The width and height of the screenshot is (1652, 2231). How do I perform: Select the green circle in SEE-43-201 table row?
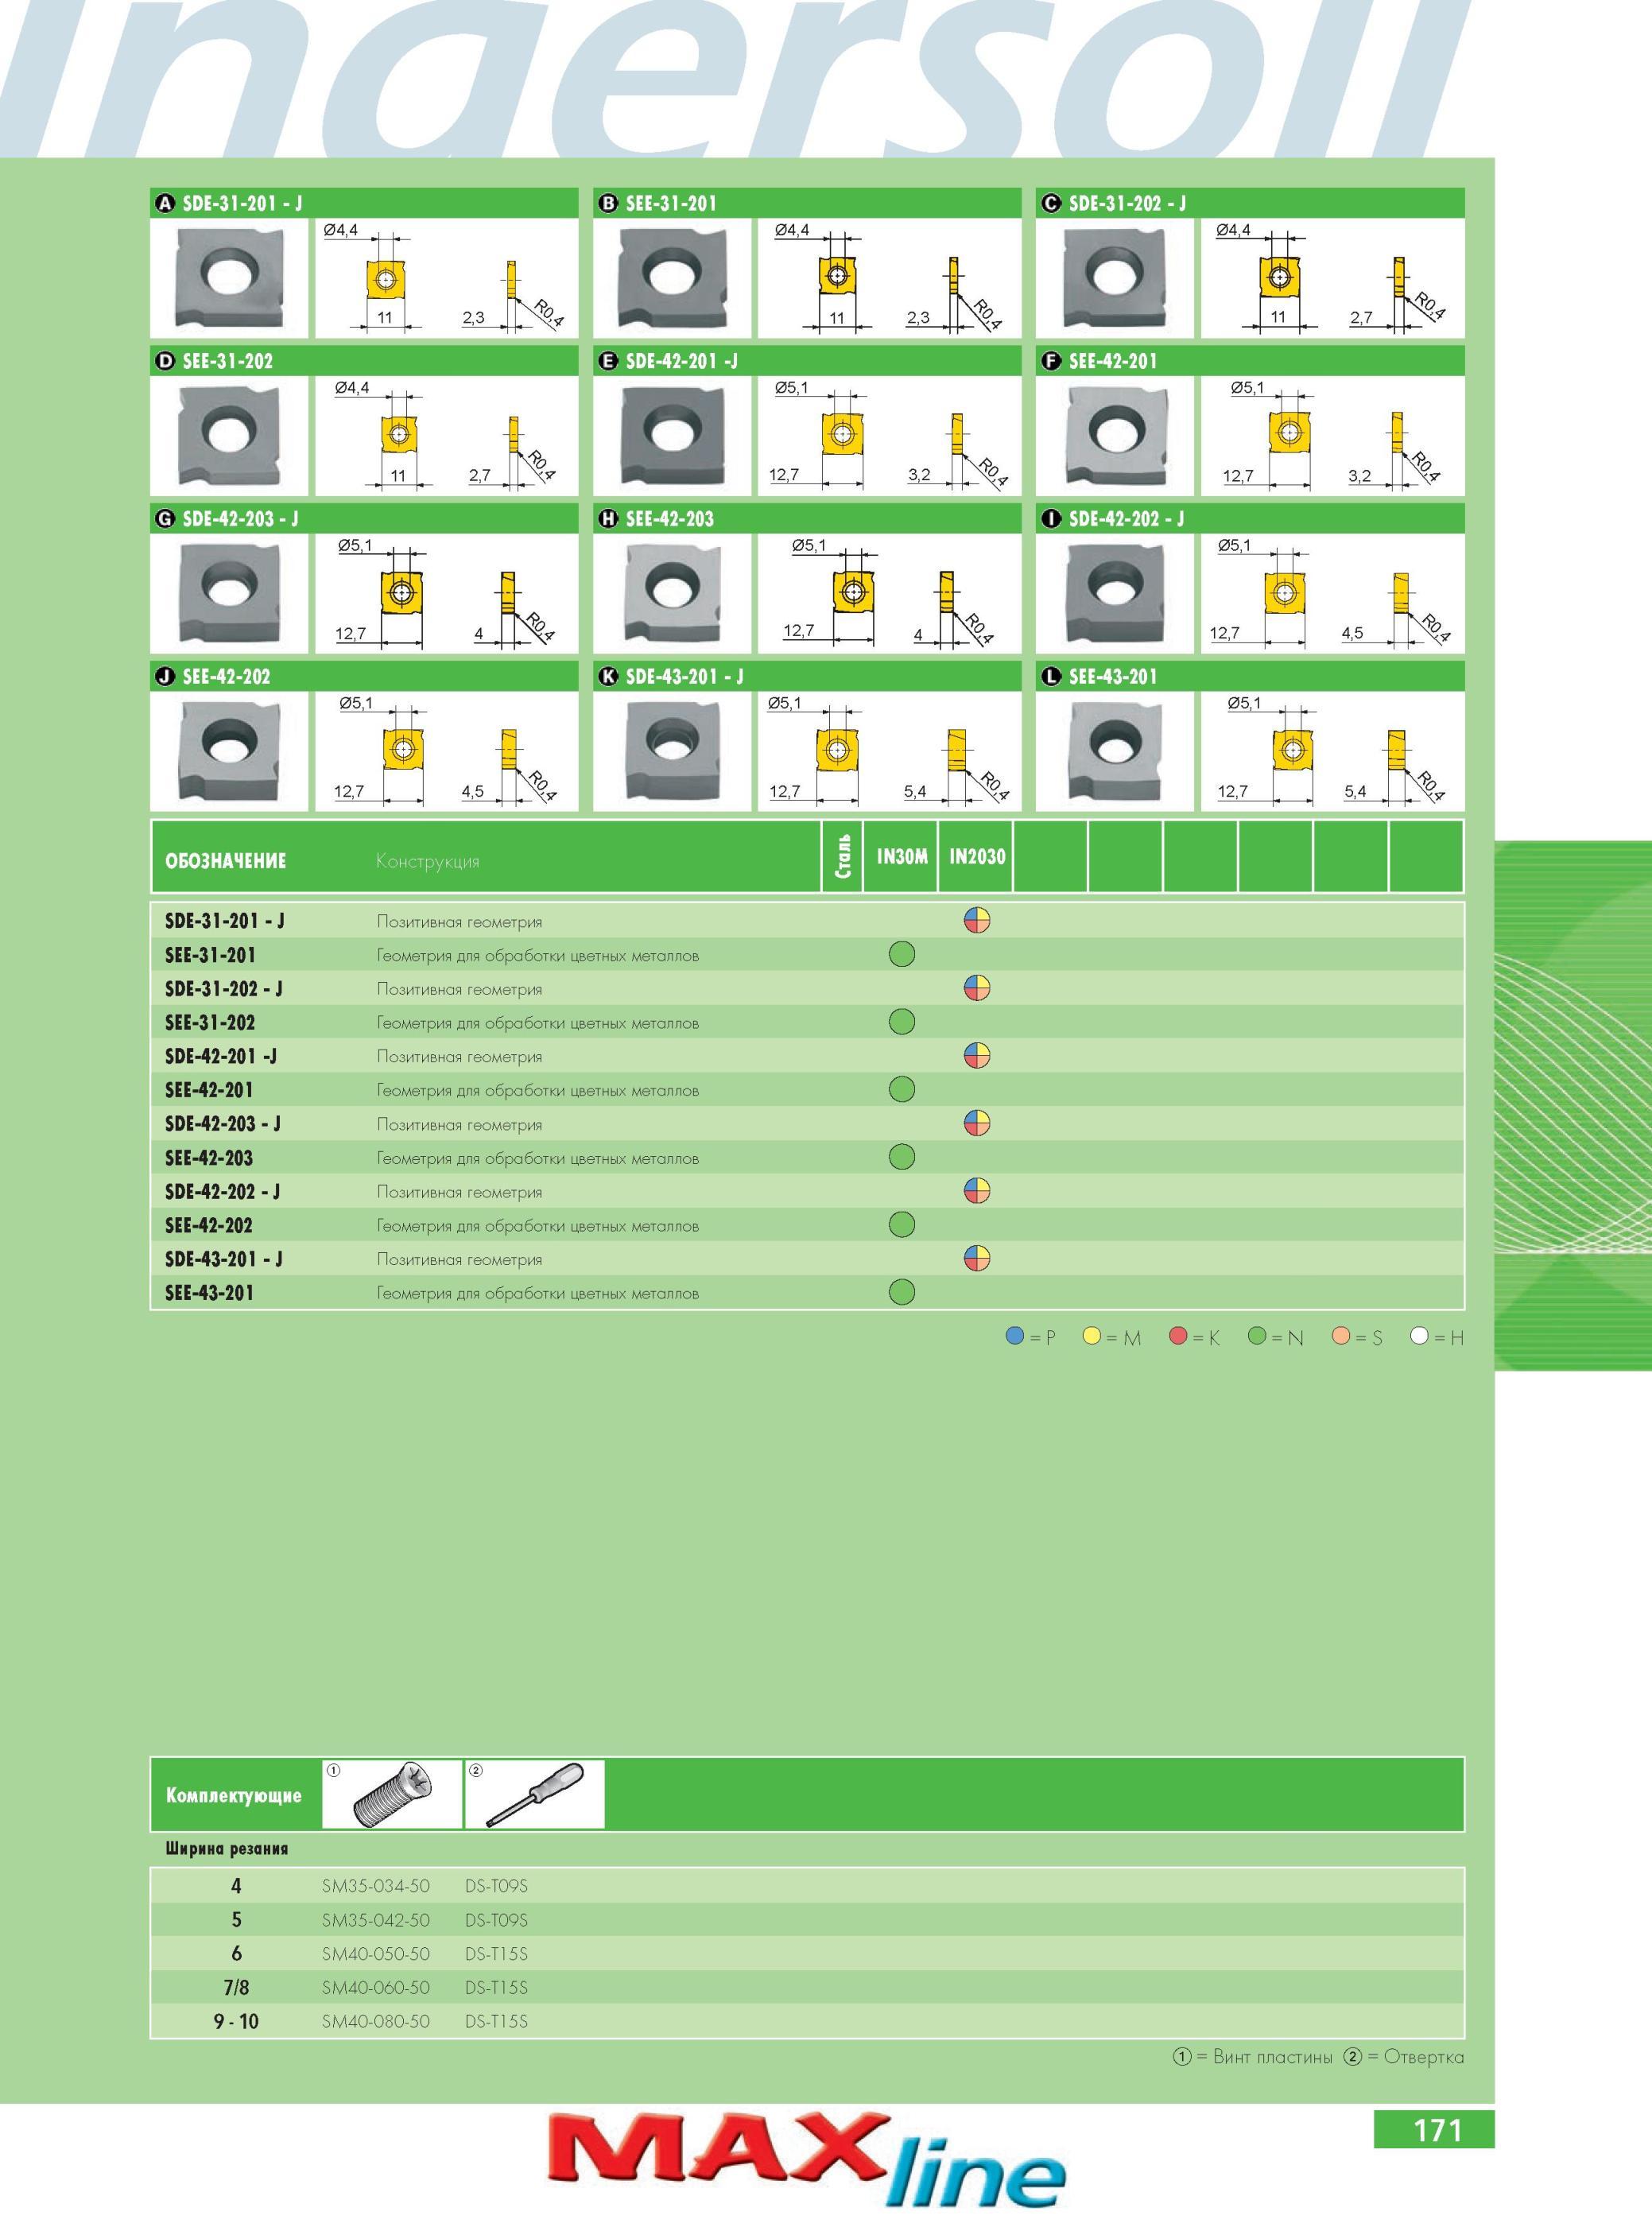[x=902, y=1293]
